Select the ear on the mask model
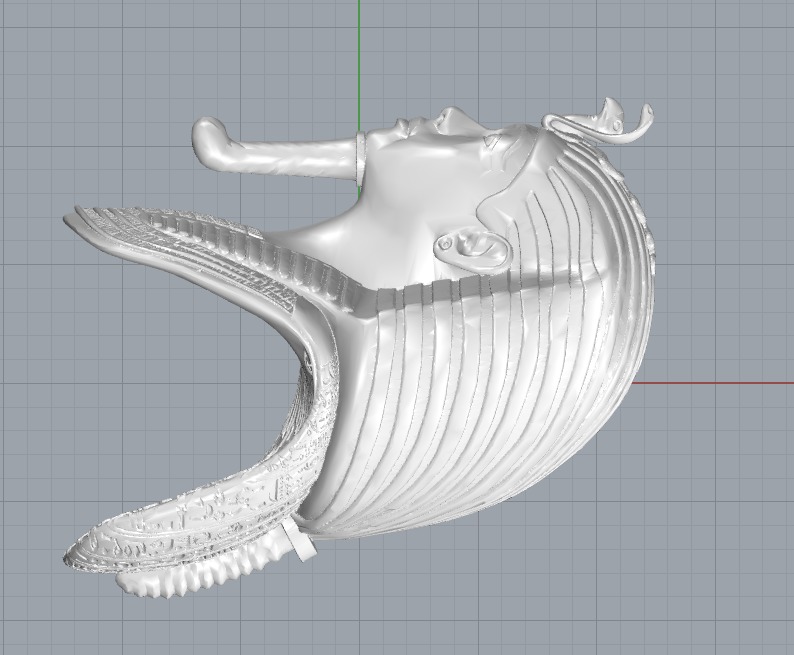This screenshot has height=655, width=794. [x=472, y=248]
